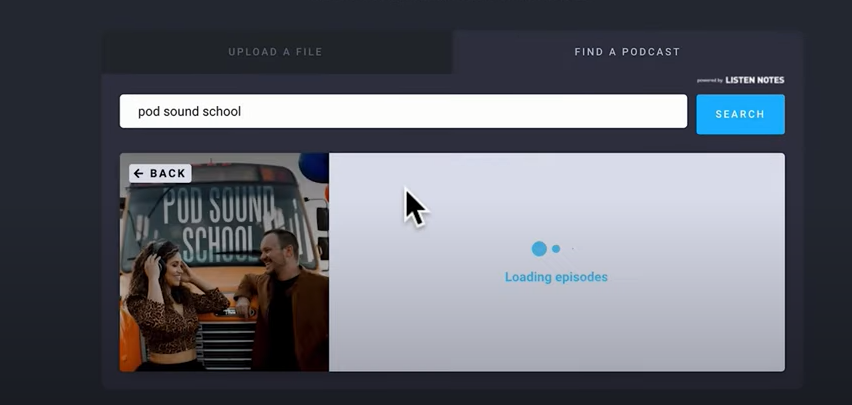Image resolution: width=852 pixels, height=405 pixels.
Task: Click the Loading episodes text
Action: point(556,277)
